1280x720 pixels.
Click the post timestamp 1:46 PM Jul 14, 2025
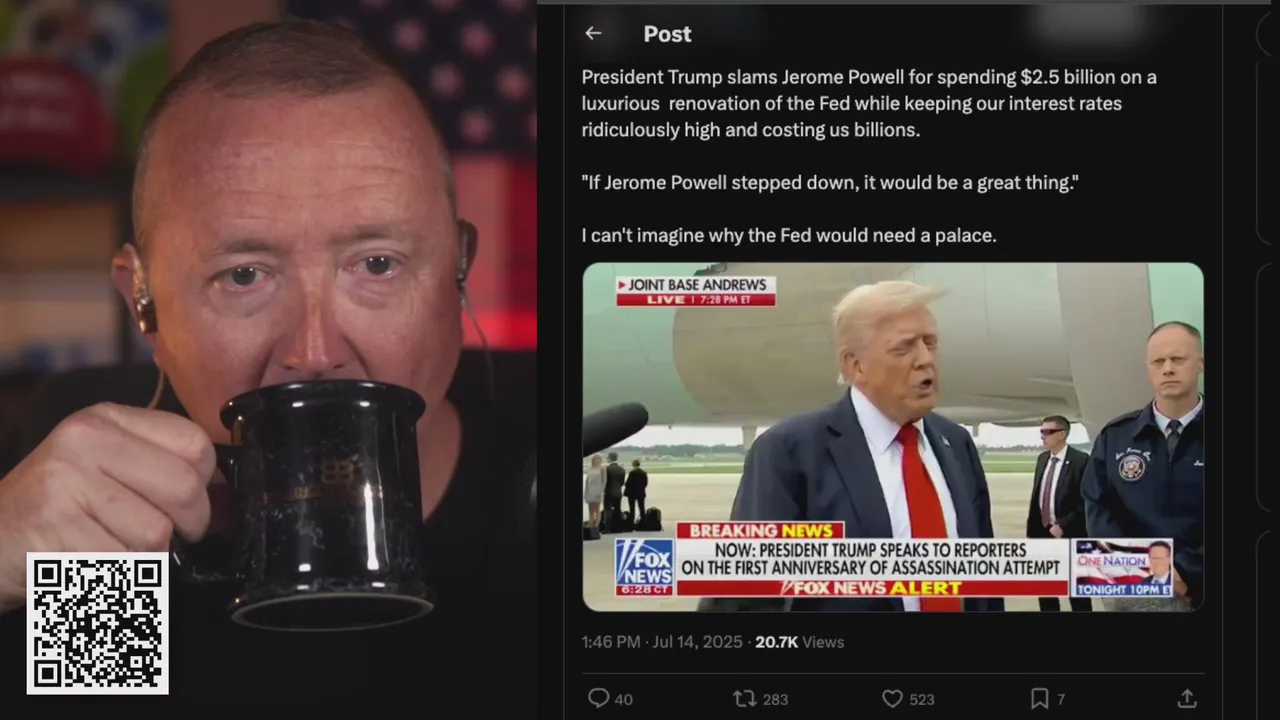pos(662,642)
